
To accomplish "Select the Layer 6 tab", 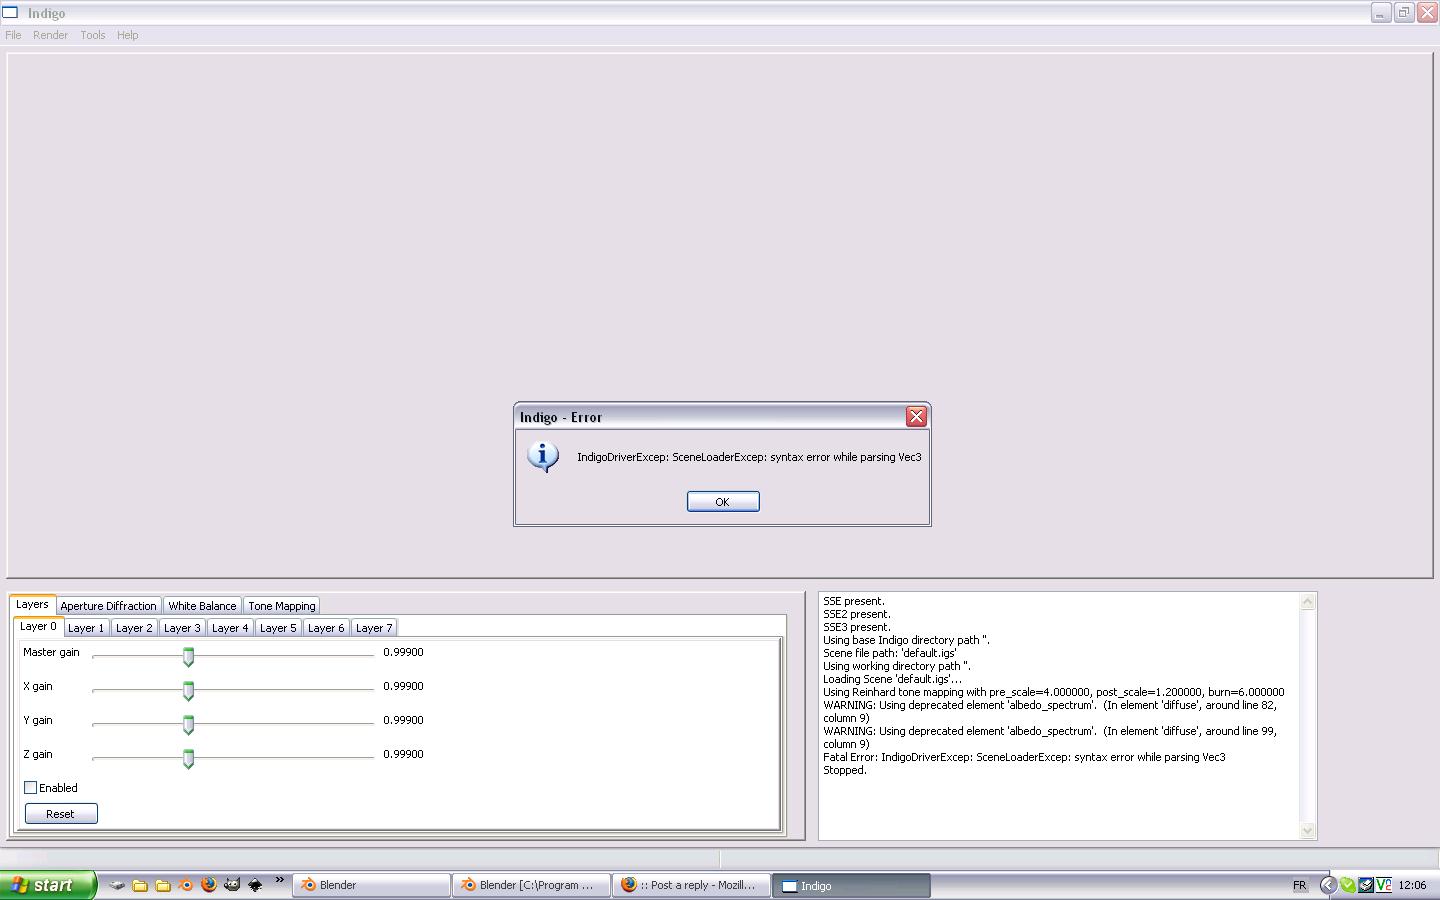I will tap(326, 628).
